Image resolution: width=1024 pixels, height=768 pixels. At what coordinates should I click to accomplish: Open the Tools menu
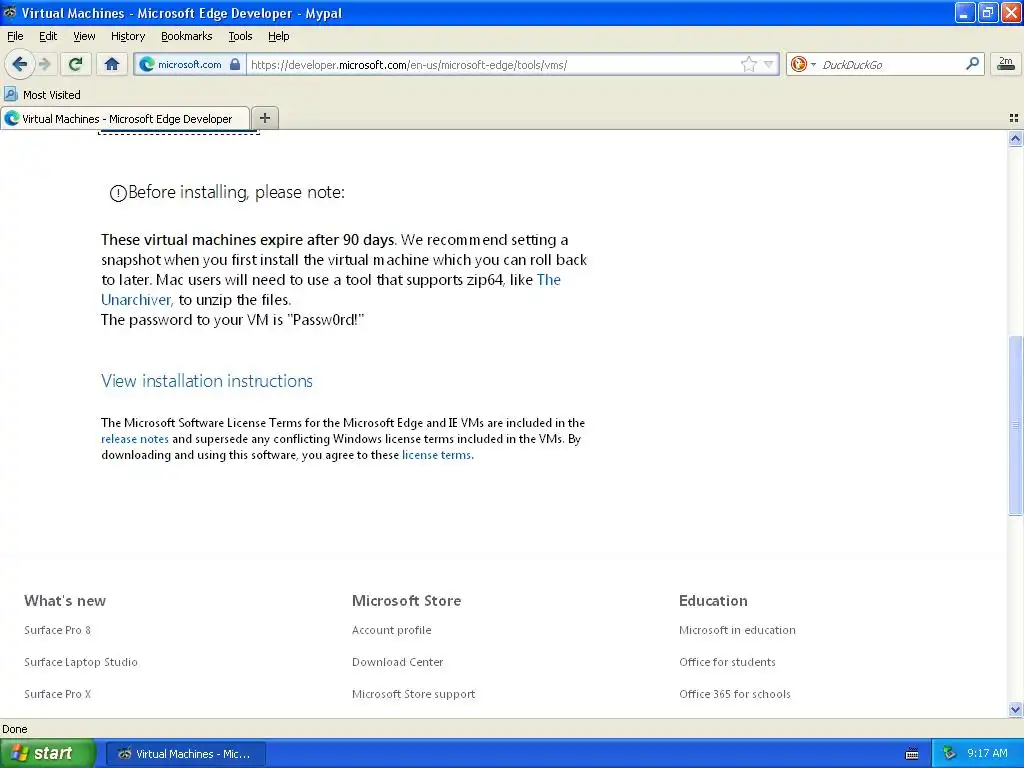coord(240,36)
